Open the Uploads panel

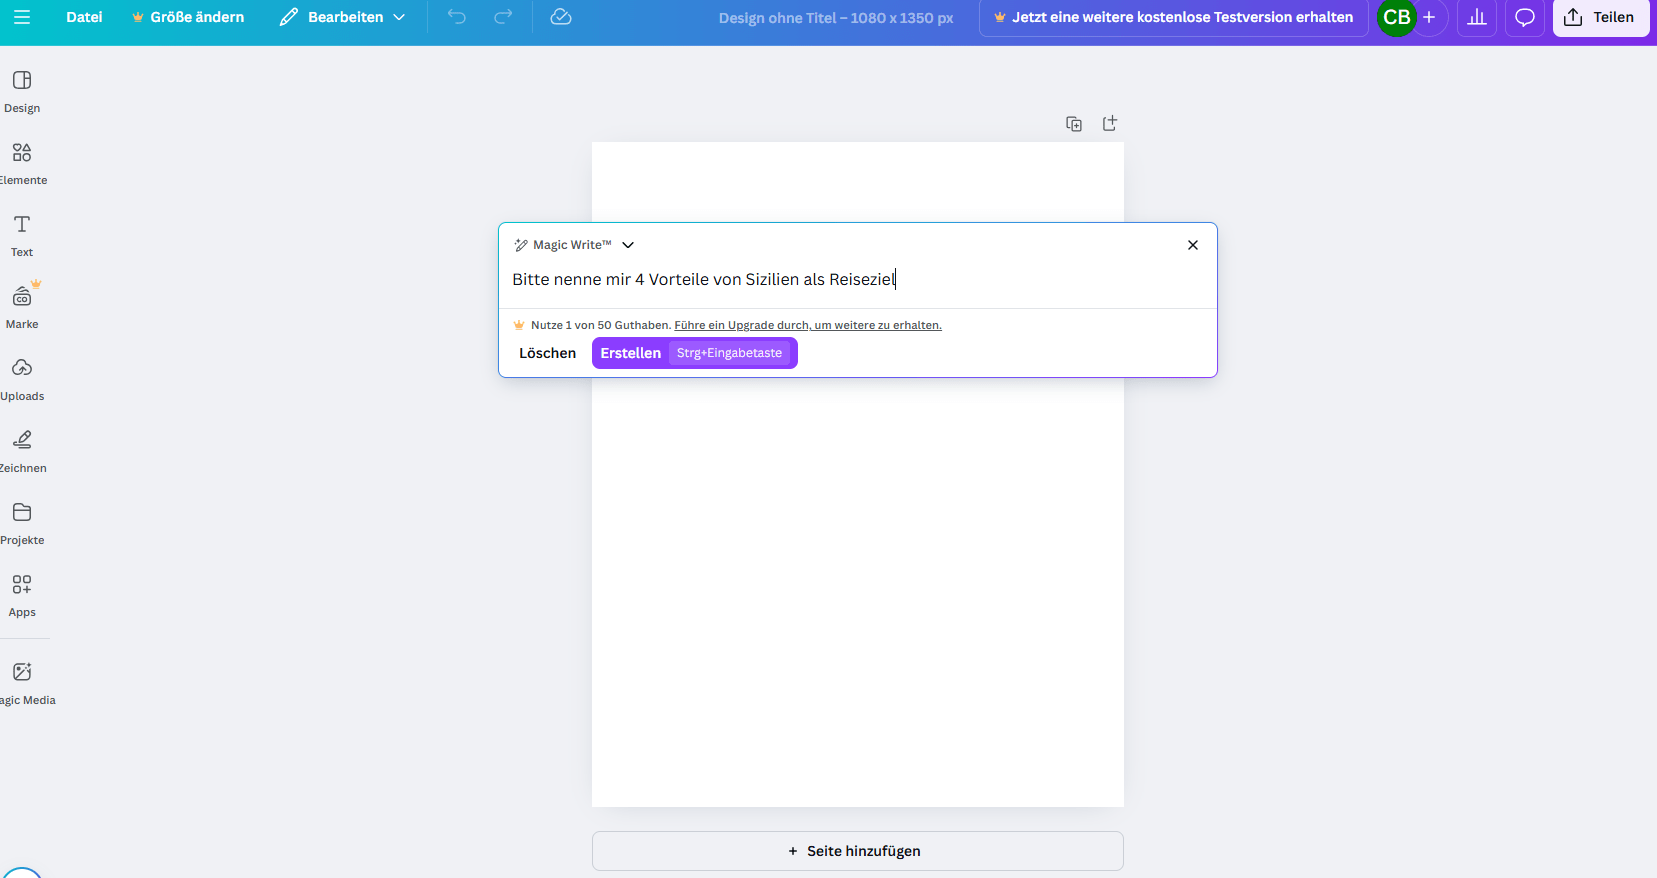click(22, 378)
